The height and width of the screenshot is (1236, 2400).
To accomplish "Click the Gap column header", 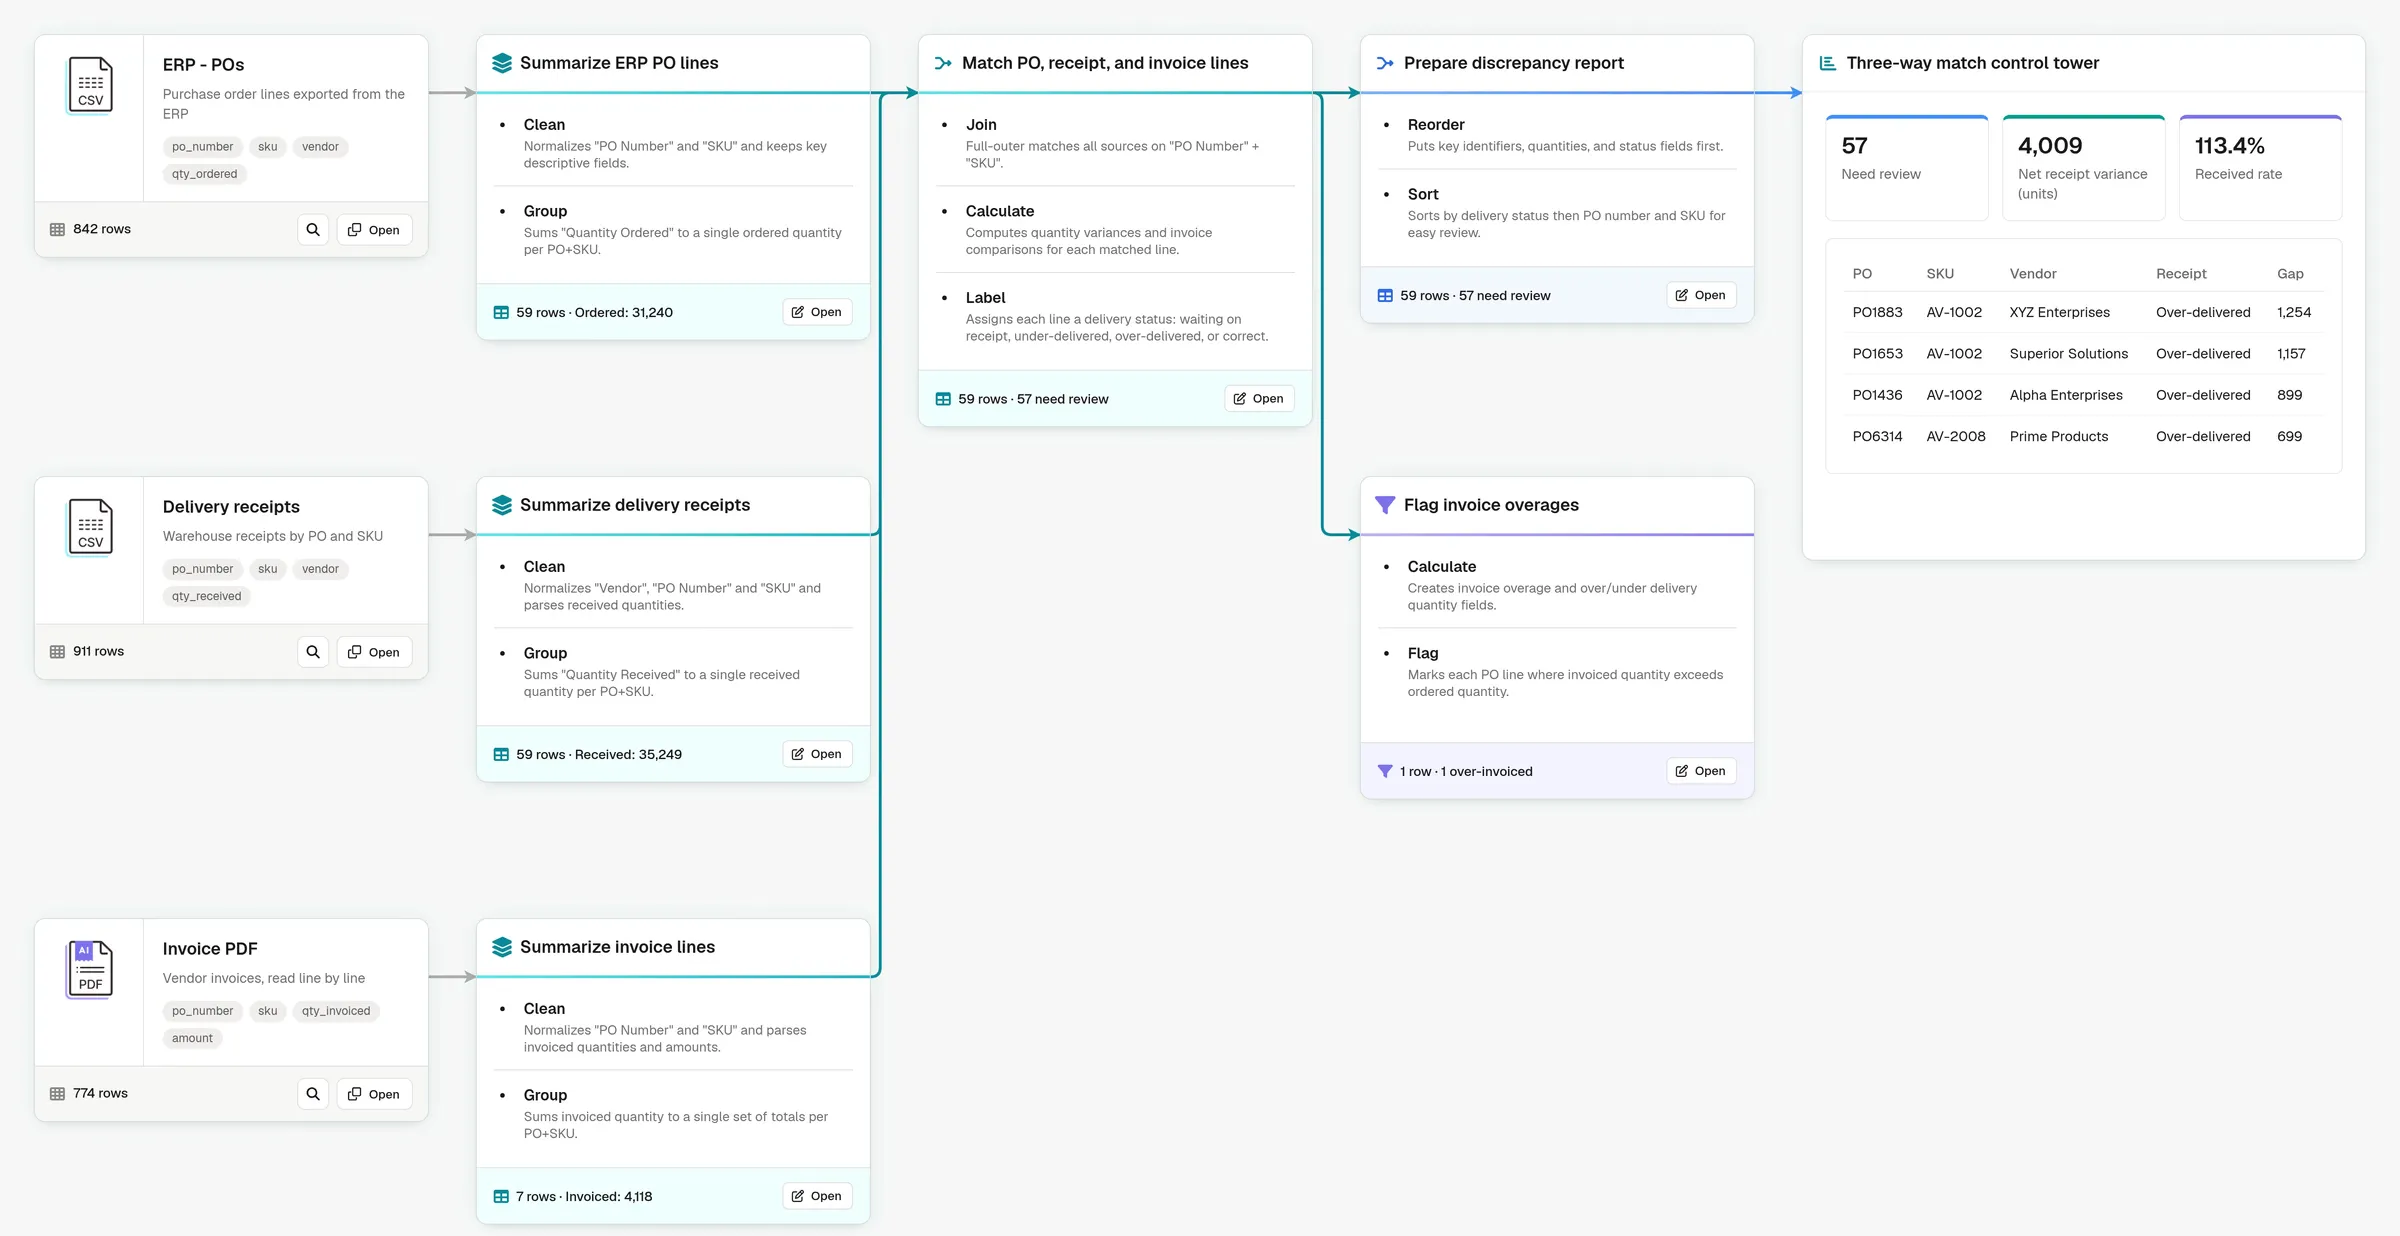I will (2290, 274).
